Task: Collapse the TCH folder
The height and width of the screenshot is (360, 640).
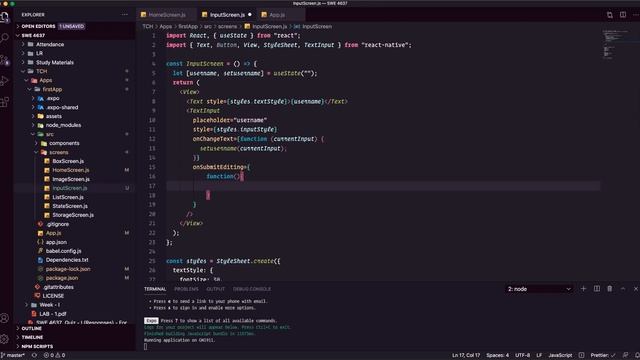Action: point(41,71)
